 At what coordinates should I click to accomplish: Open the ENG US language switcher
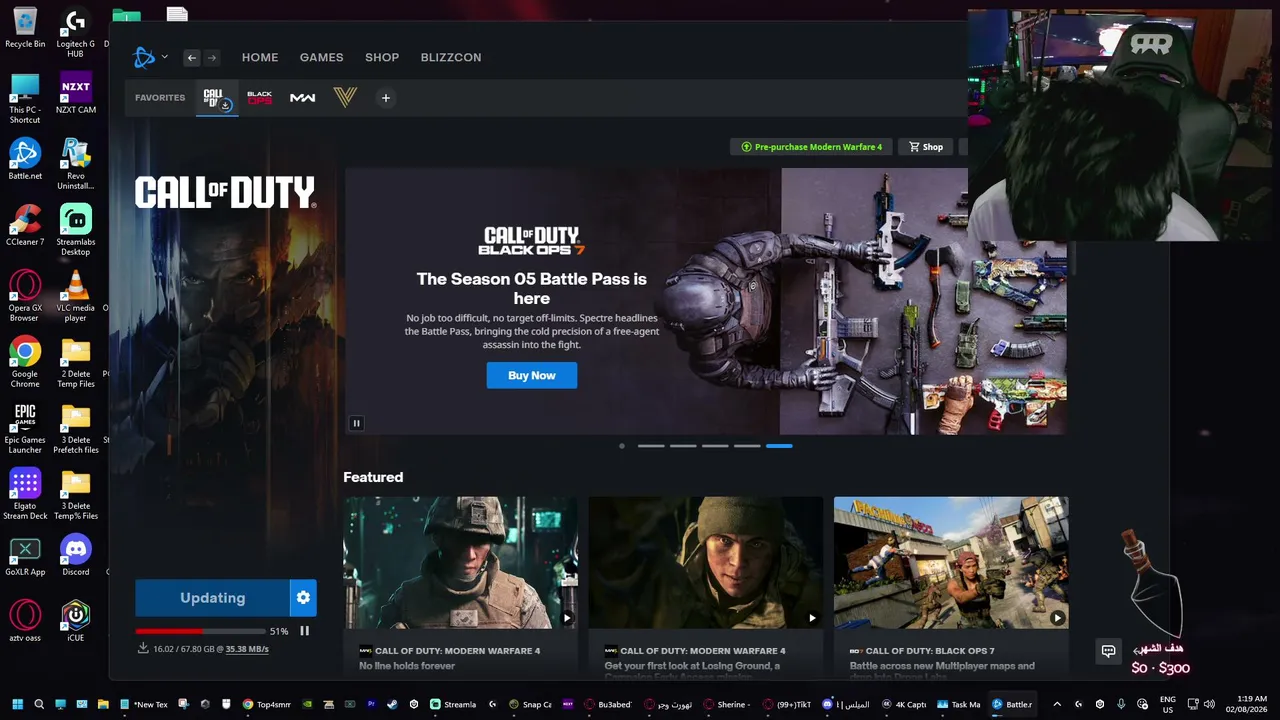[x=1168, y=704]
